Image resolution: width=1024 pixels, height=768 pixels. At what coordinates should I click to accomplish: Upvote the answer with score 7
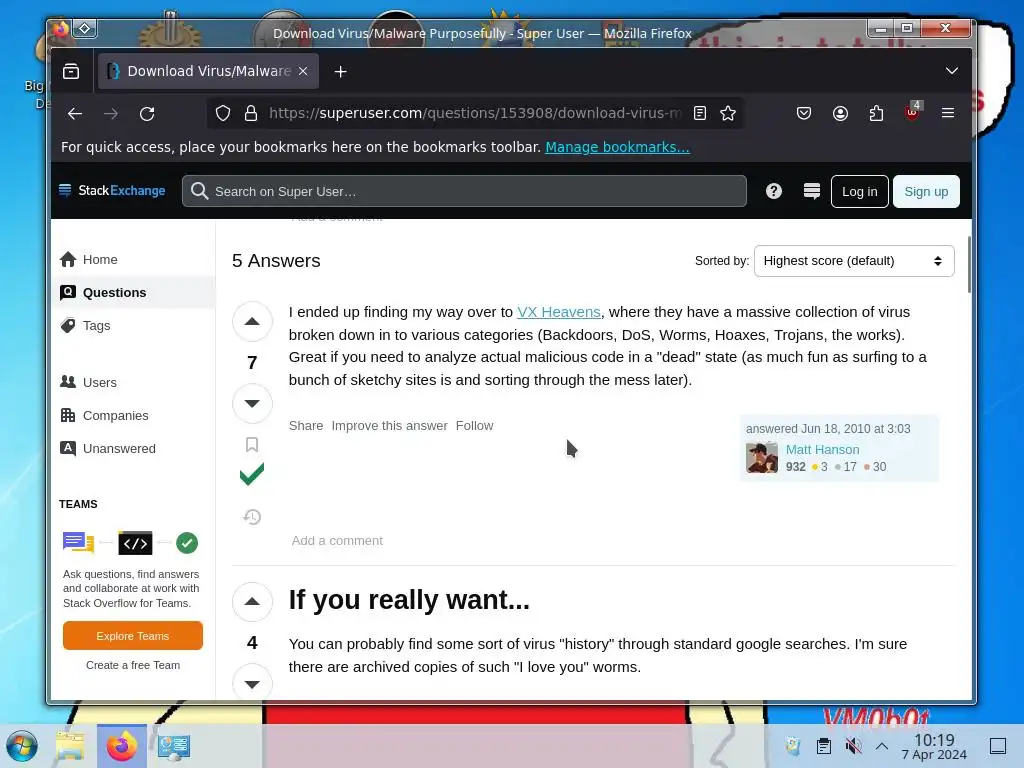pos(252,321)
